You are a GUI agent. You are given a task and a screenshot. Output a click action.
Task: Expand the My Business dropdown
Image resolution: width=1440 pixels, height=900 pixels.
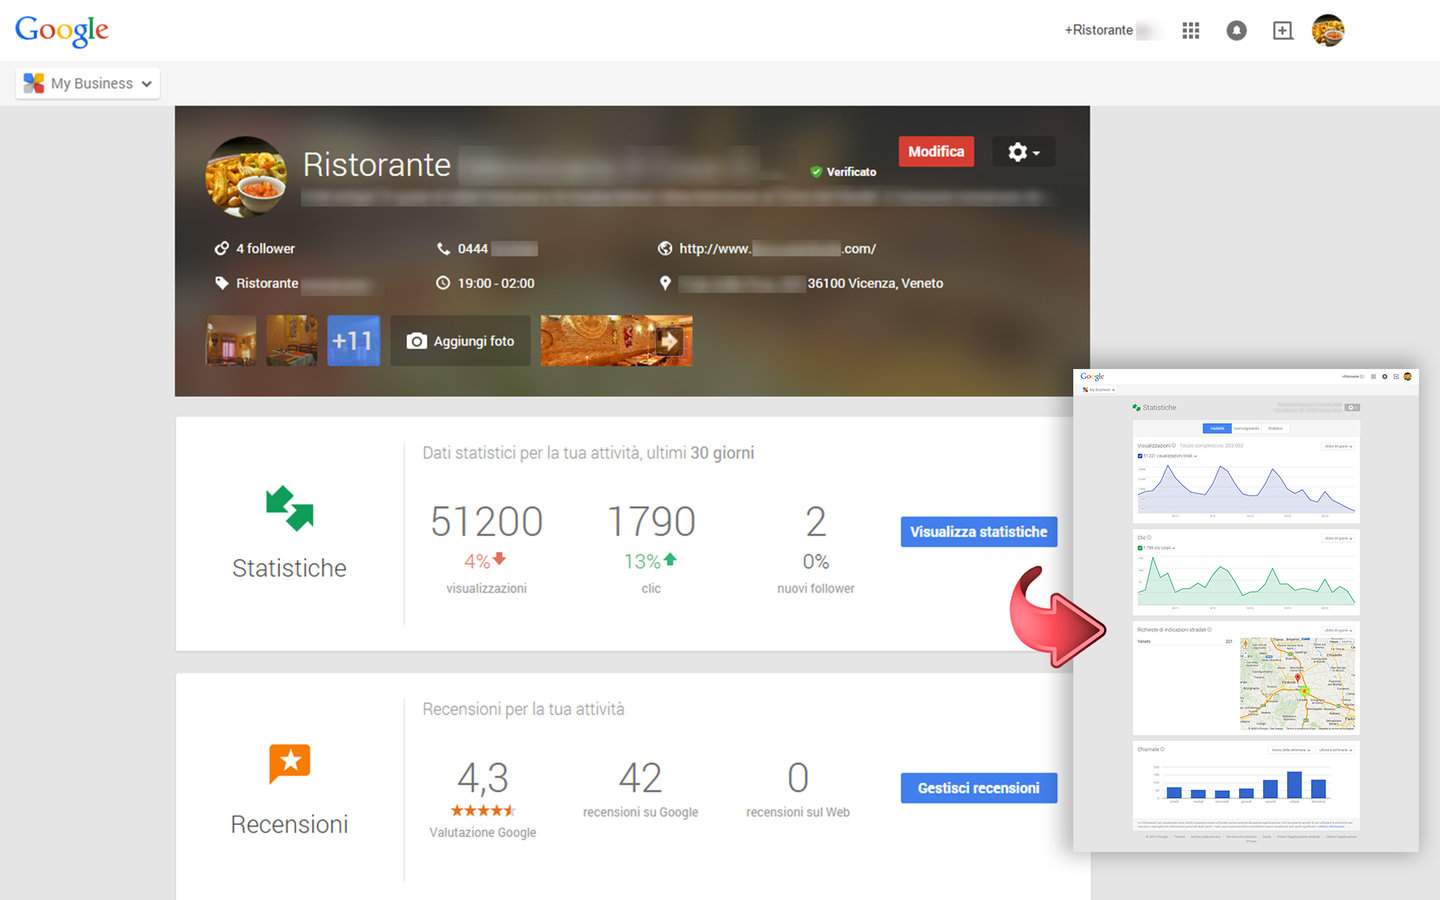pos(88,83)
